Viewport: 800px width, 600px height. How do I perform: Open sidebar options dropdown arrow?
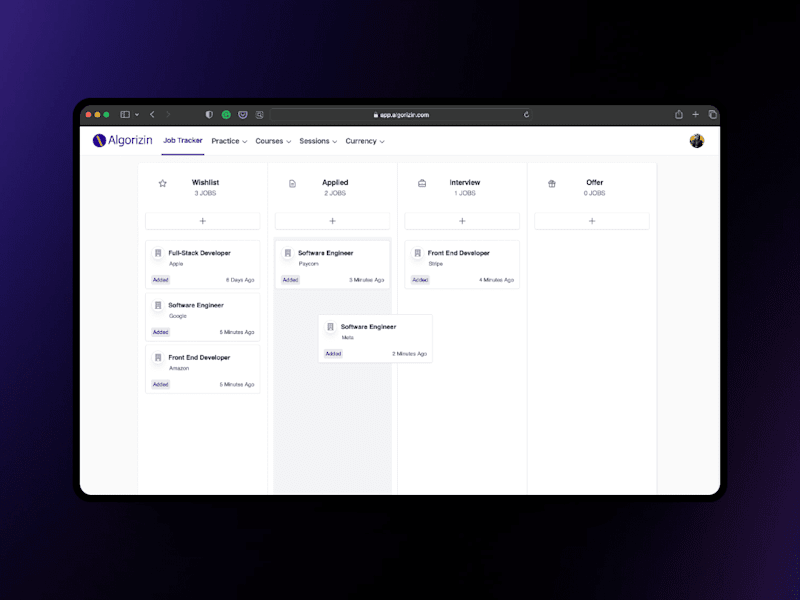click(x=137, y=115)
